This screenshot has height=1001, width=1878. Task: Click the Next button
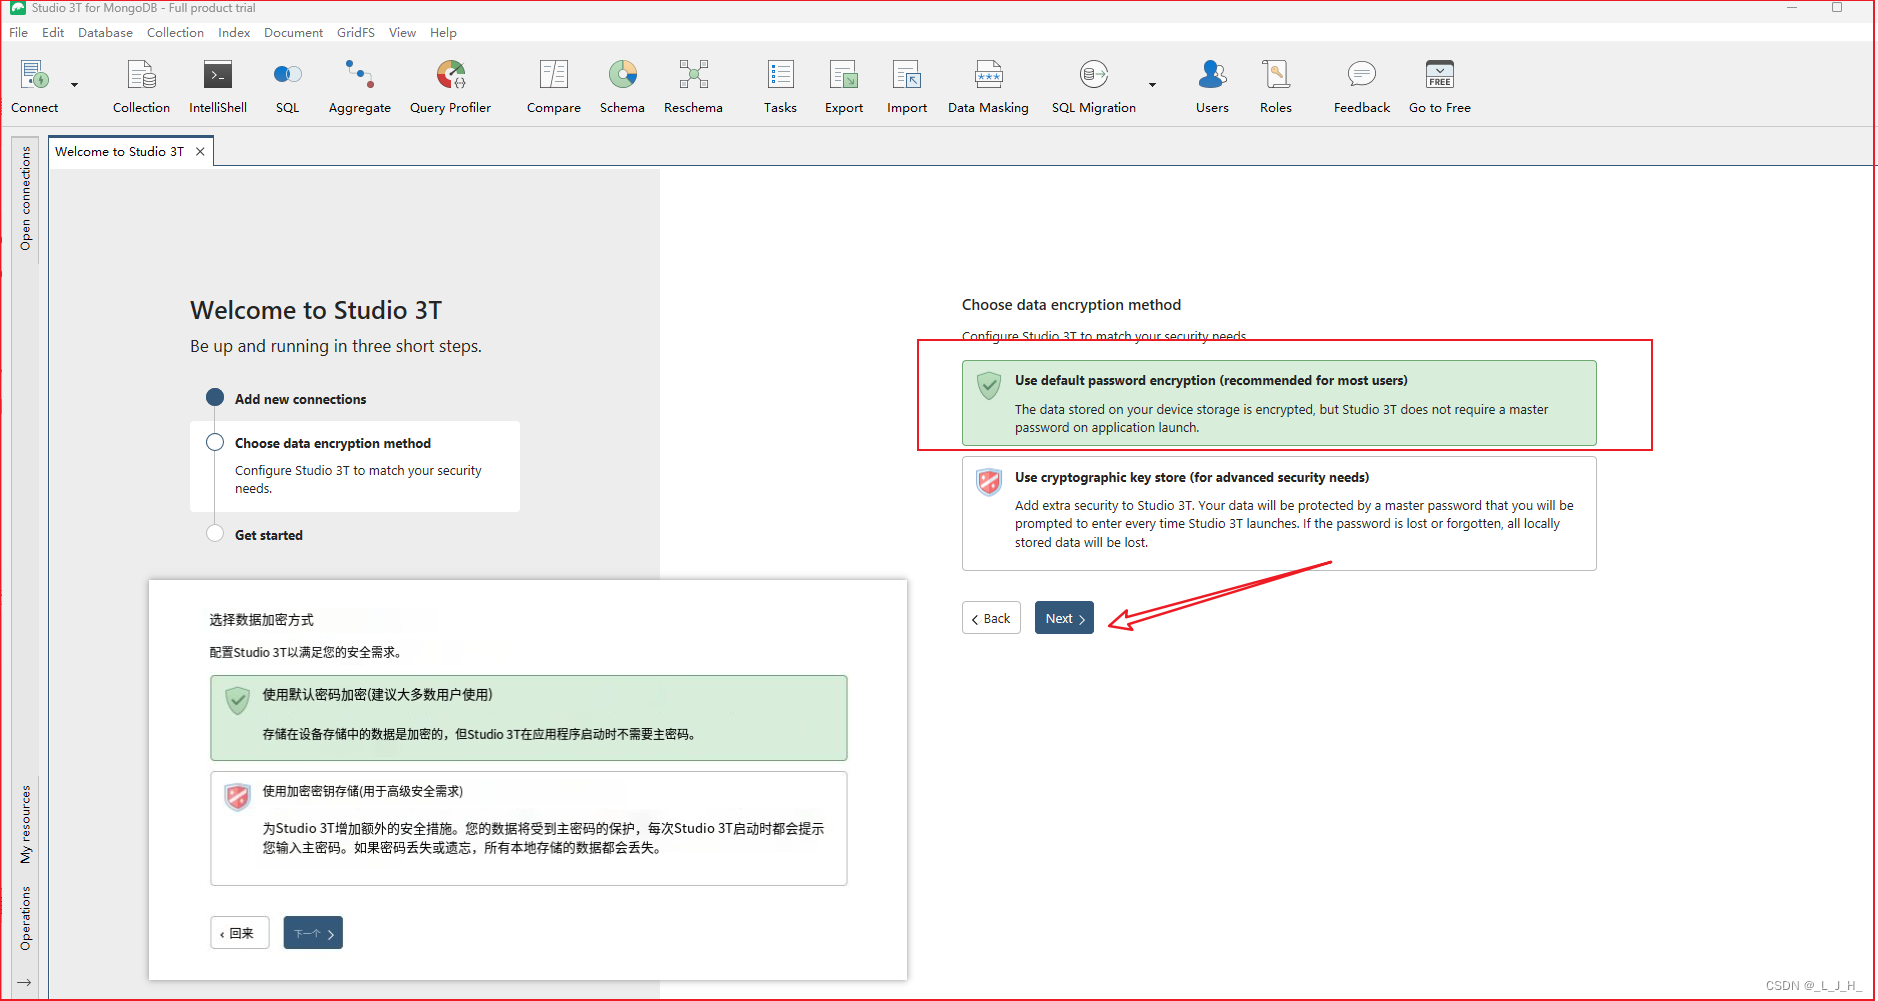(1063, 618)
